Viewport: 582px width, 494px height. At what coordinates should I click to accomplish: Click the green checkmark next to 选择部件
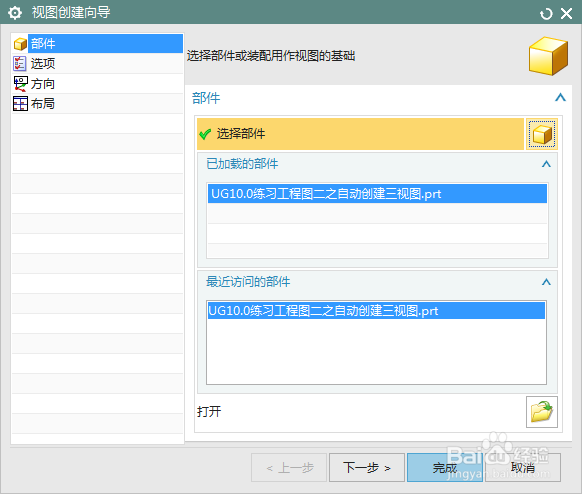click(x=205, y=134)
